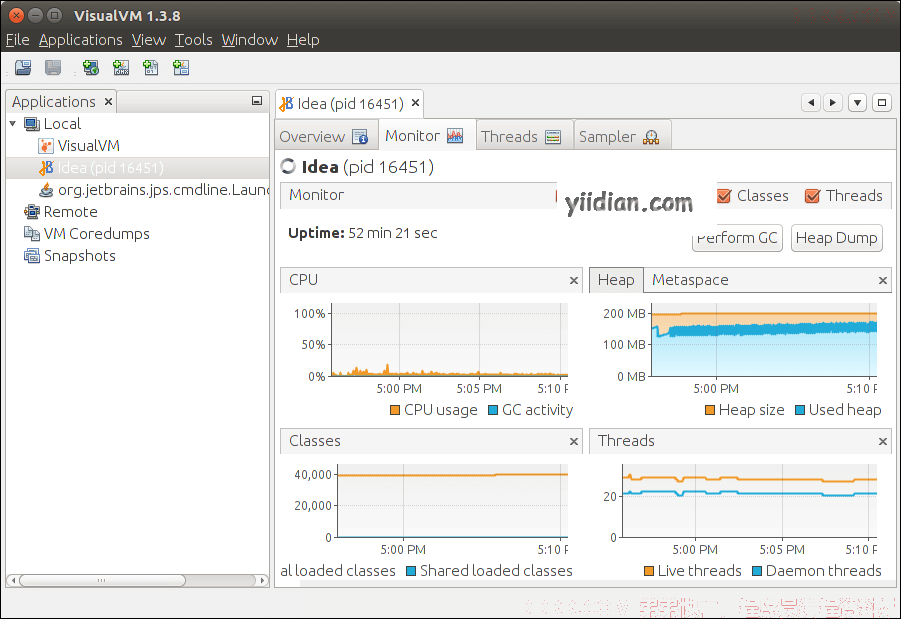Switch to the Threads tab
901x619 pixels.
(x=524, y=136)
